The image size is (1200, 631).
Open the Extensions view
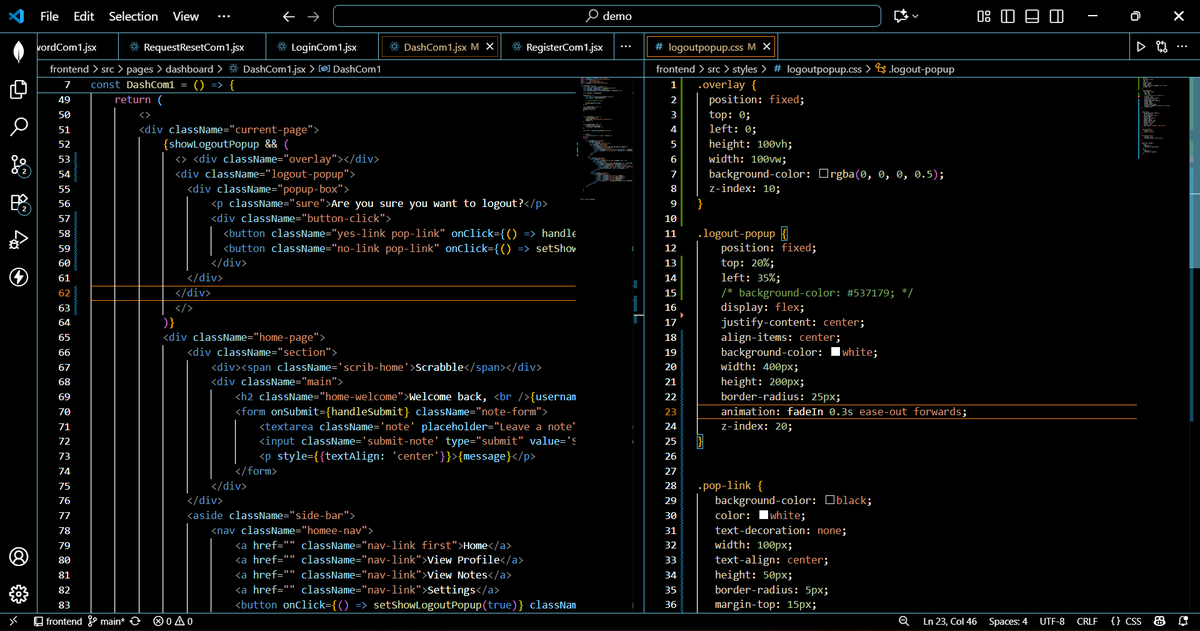pyautogui.click(x=18, y=203)
